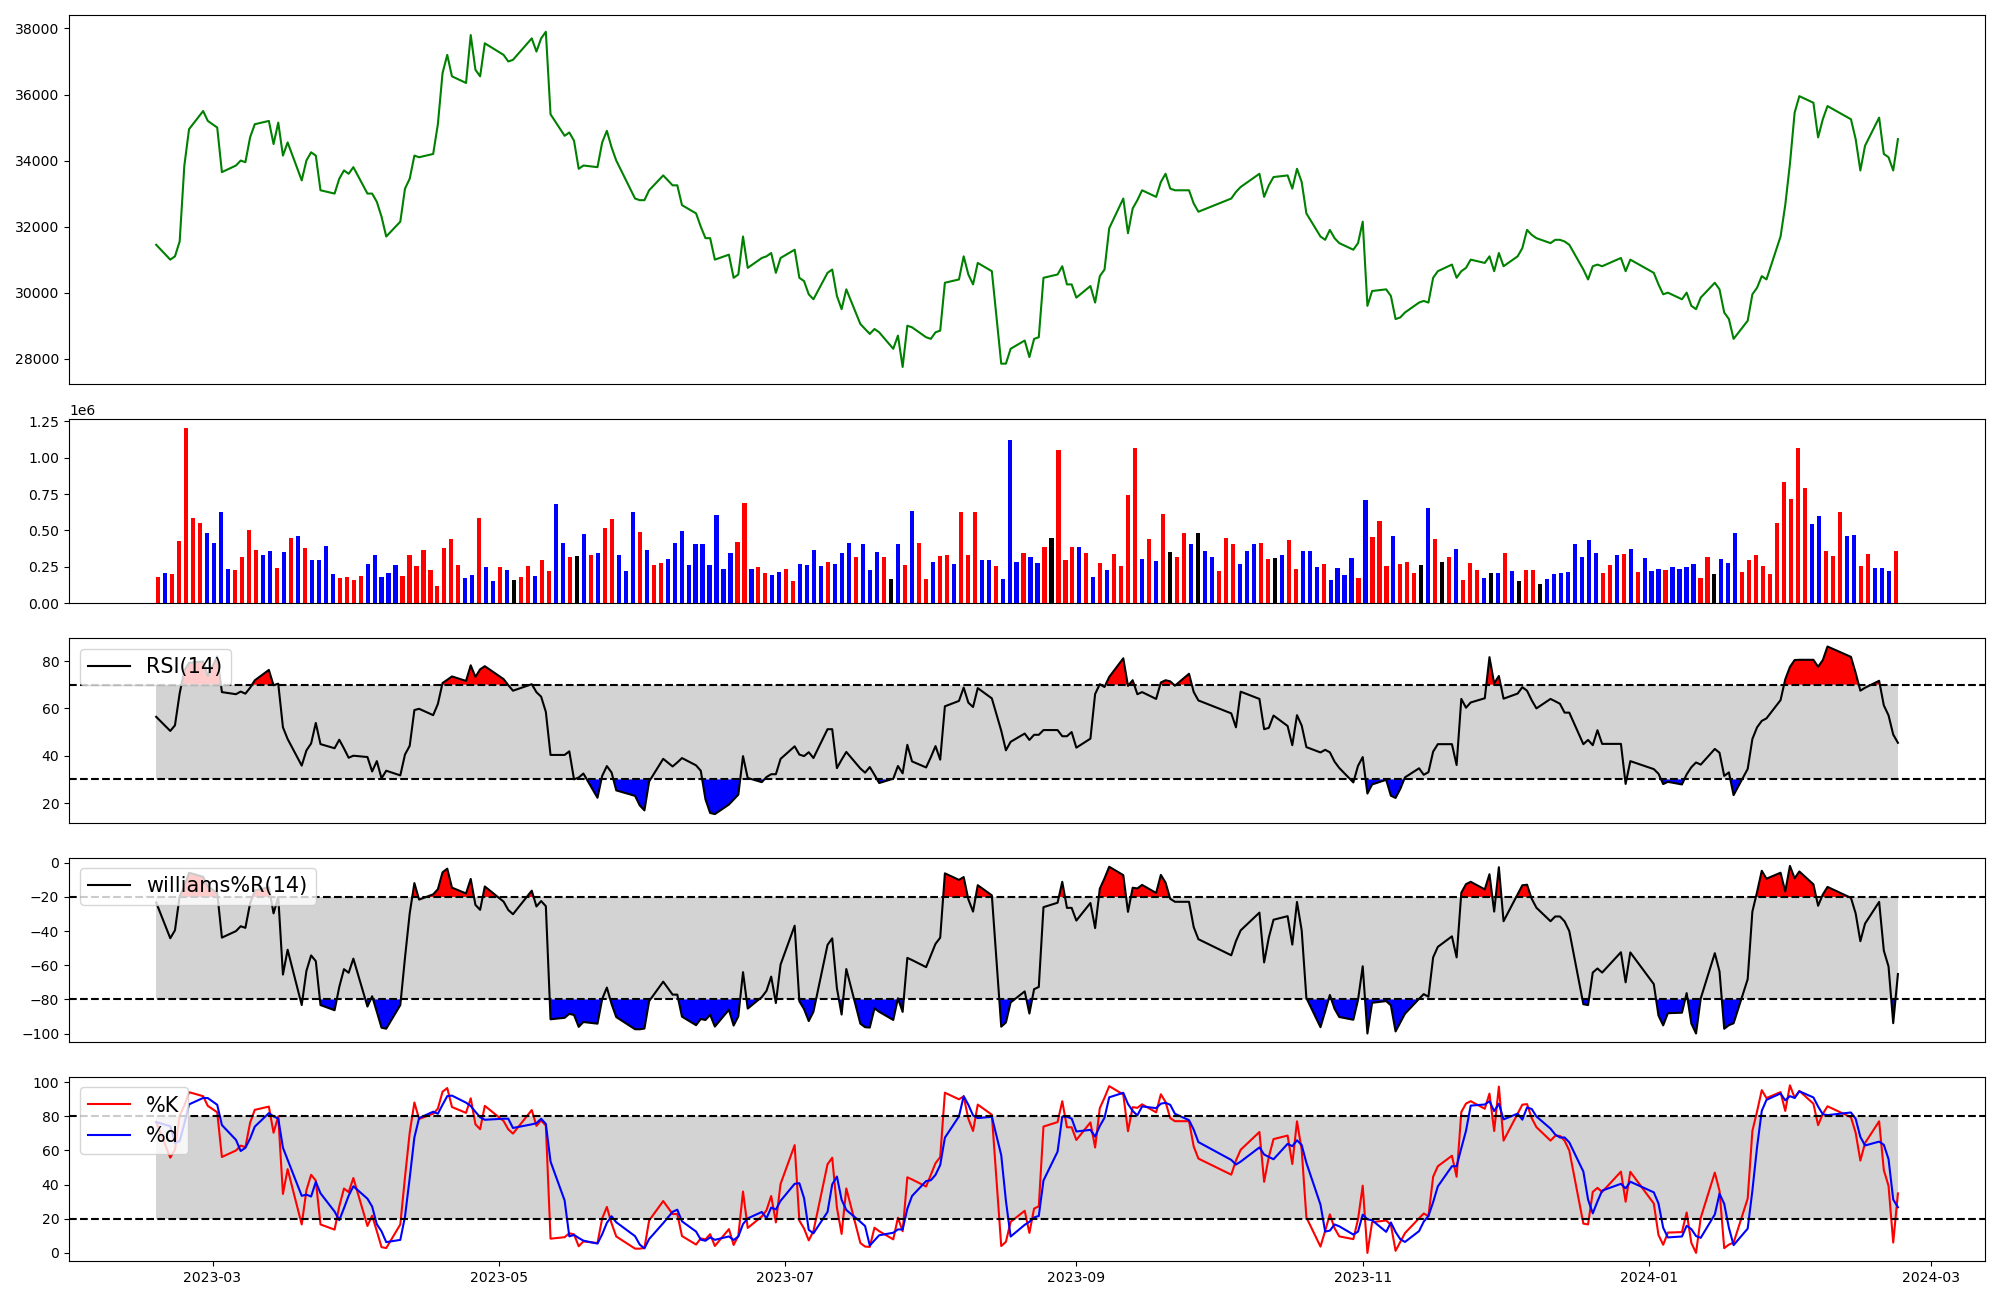
Task: Click the 28000 price axis label
Action: (x=36, y=360)
